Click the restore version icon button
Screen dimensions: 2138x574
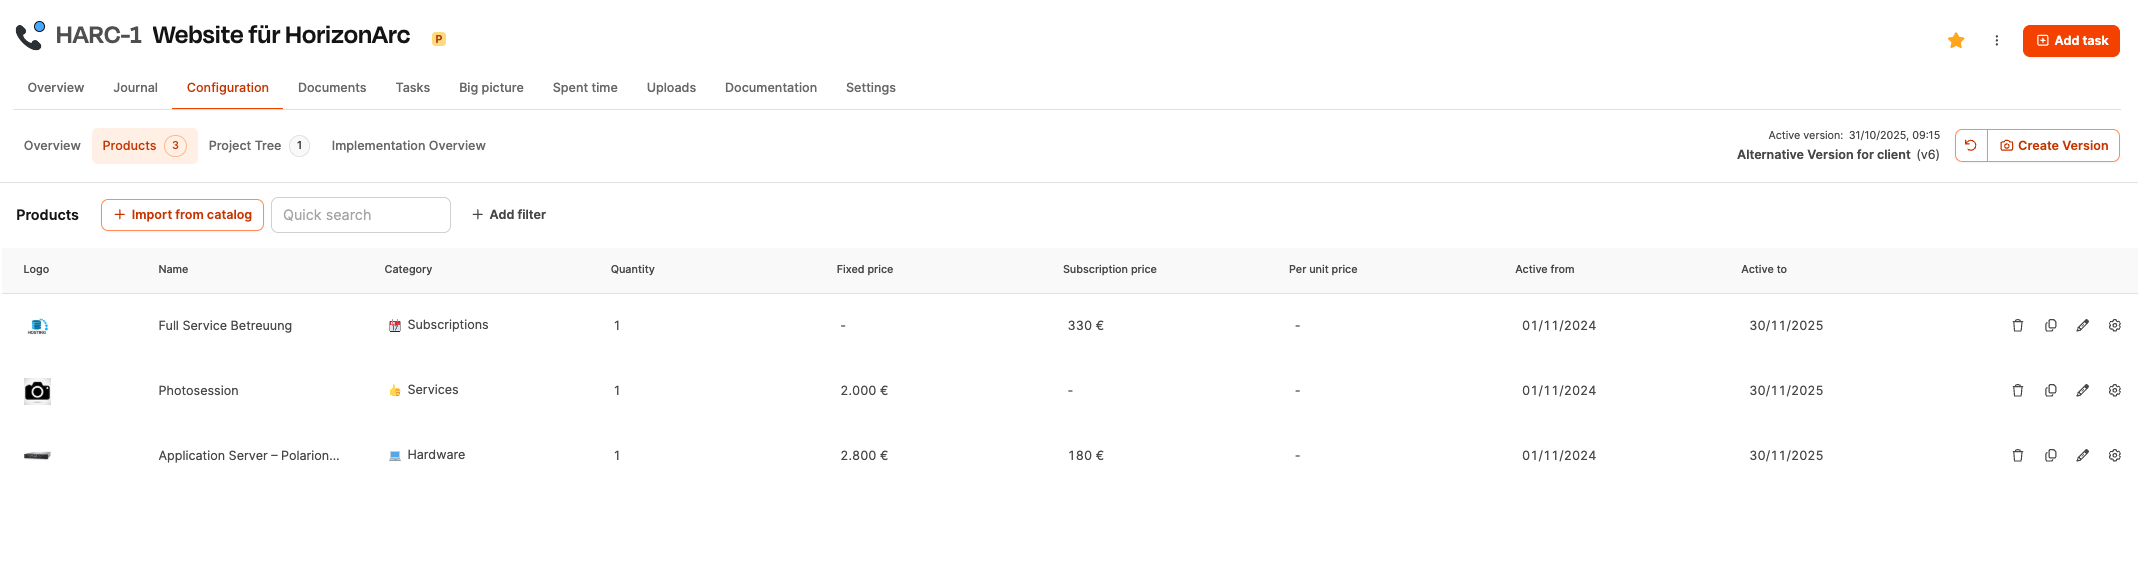[x=1971, y=146]
